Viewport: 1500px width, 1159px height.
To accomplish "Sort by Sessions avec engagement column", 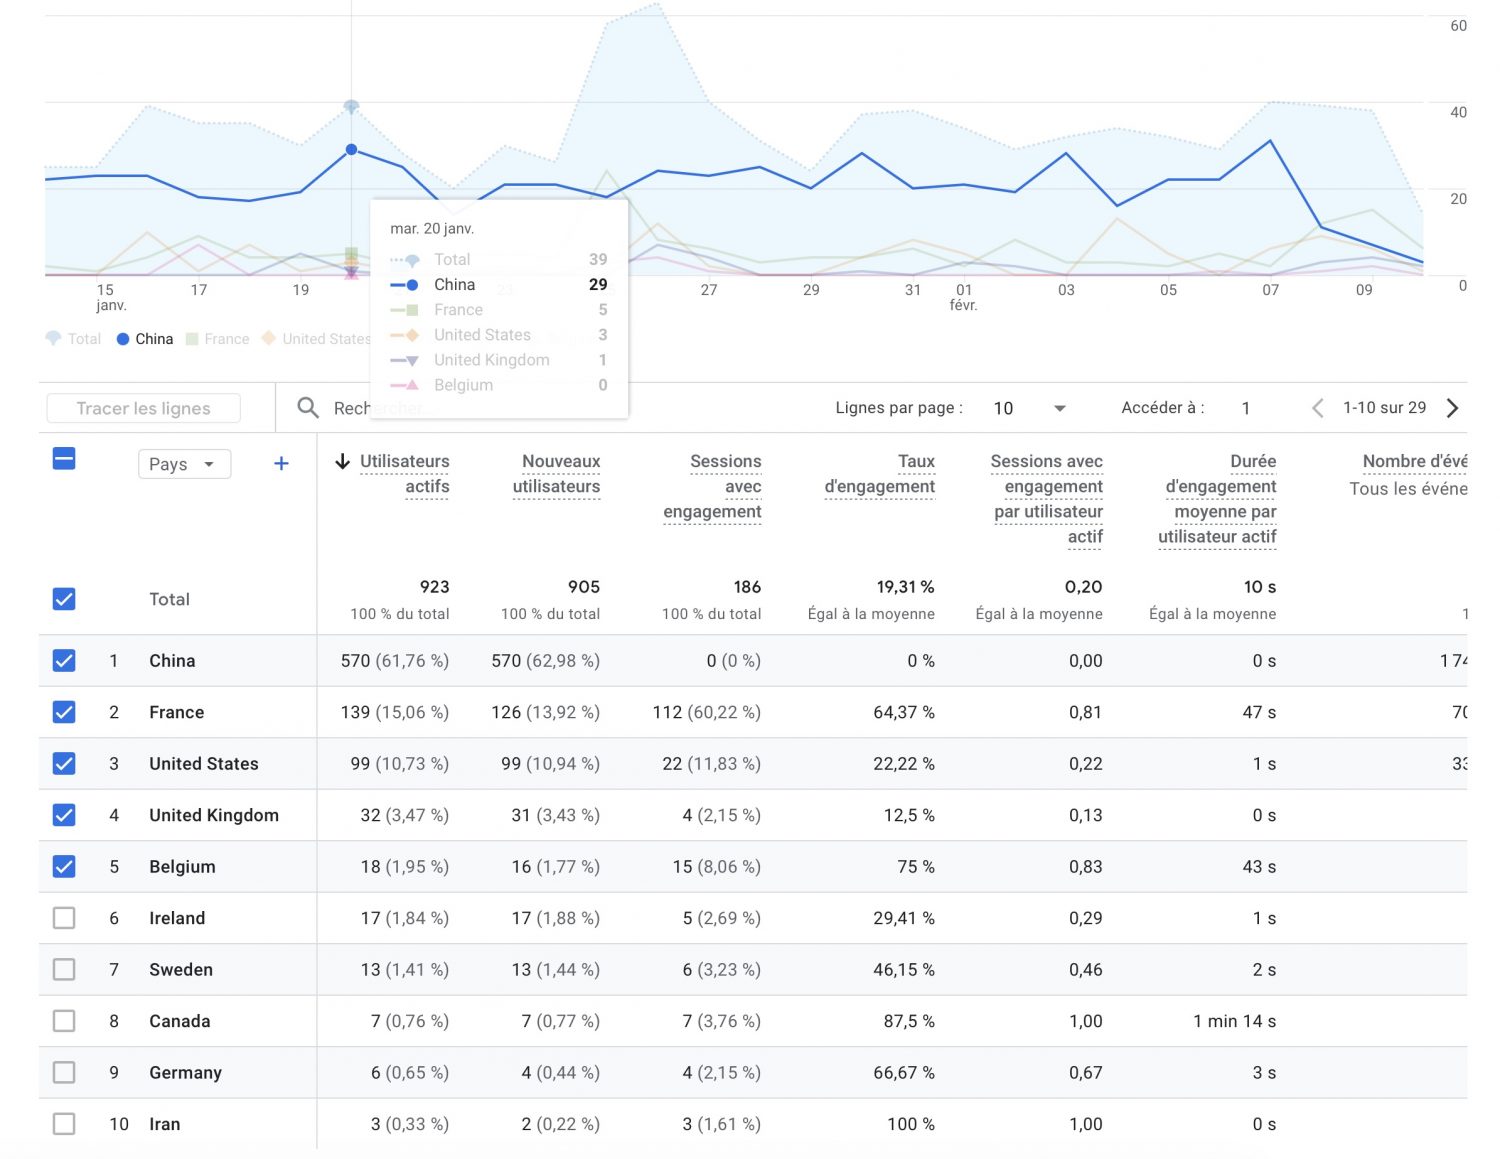I will [713, 486].
